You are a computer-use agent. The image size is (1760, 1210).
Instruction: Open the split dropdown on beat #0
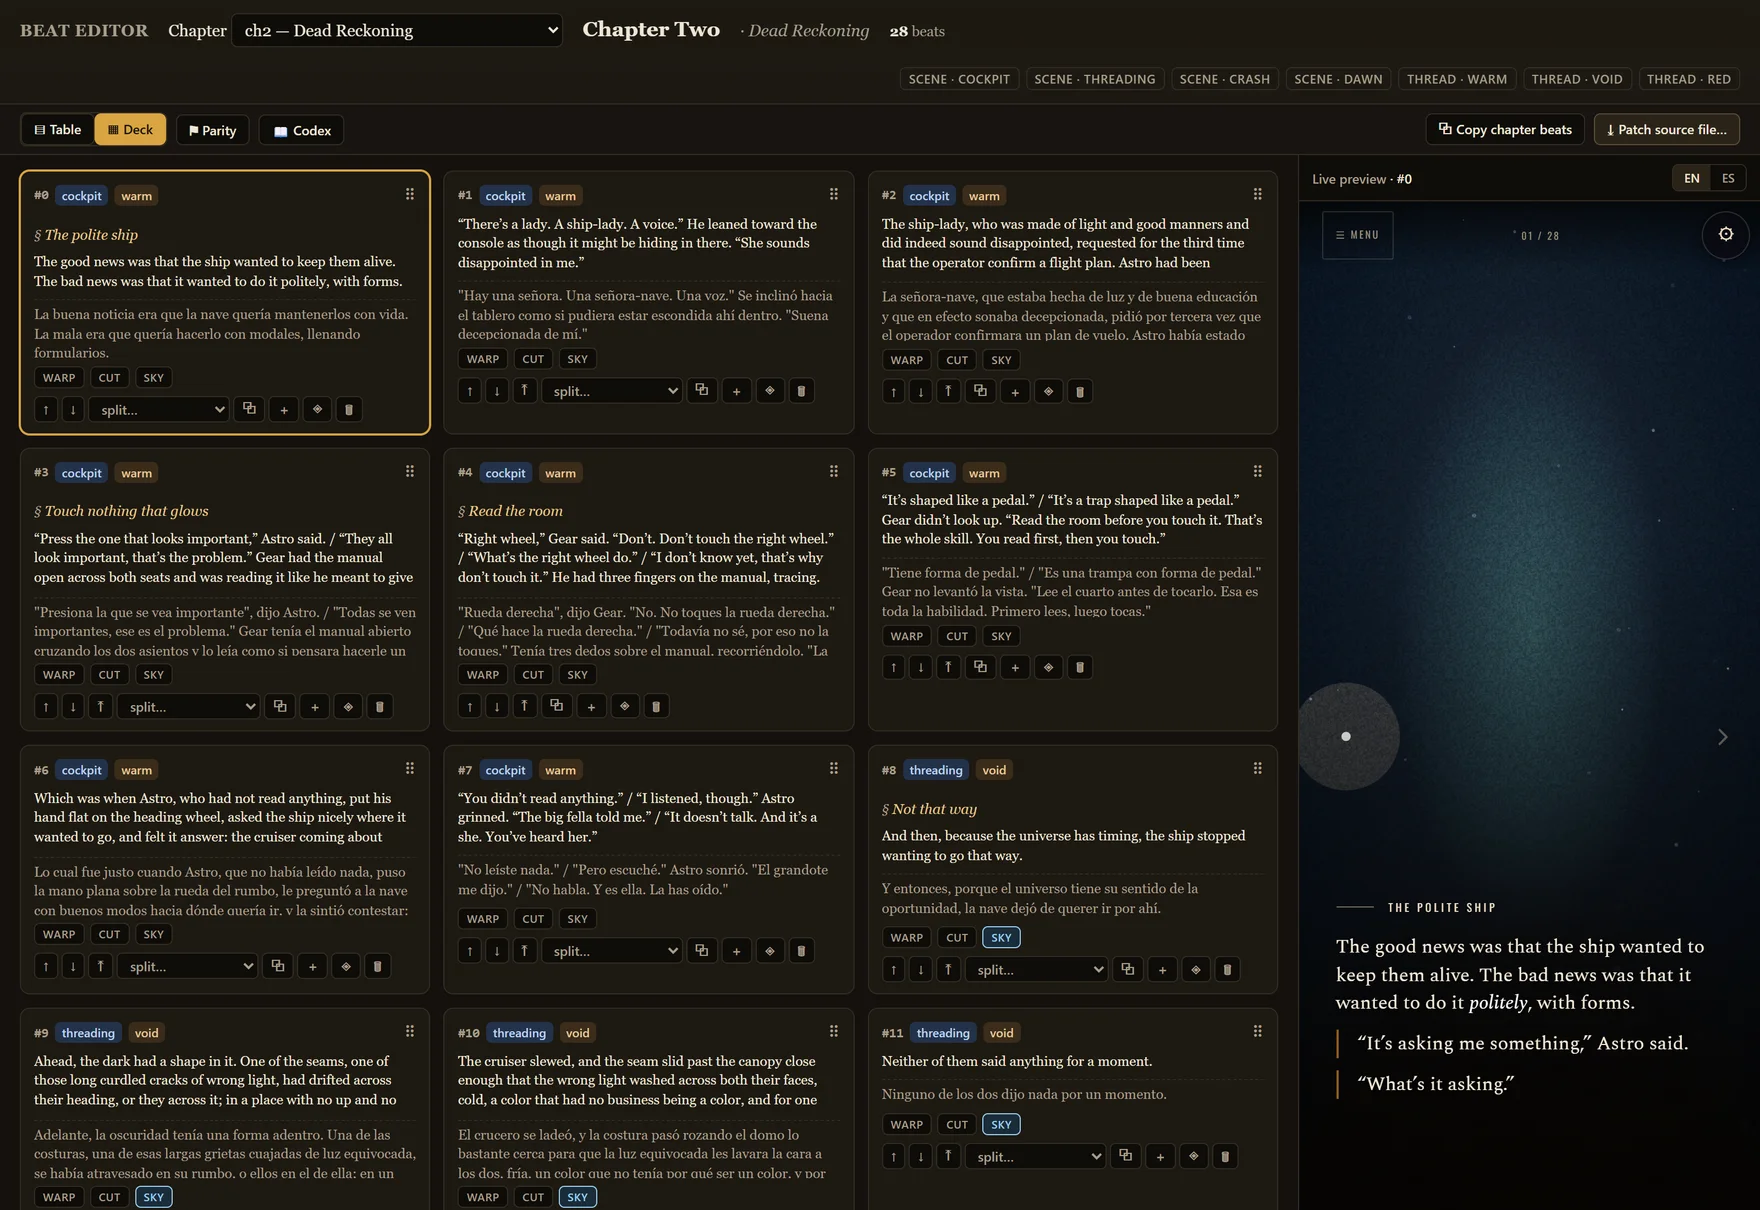pos(160,409)
